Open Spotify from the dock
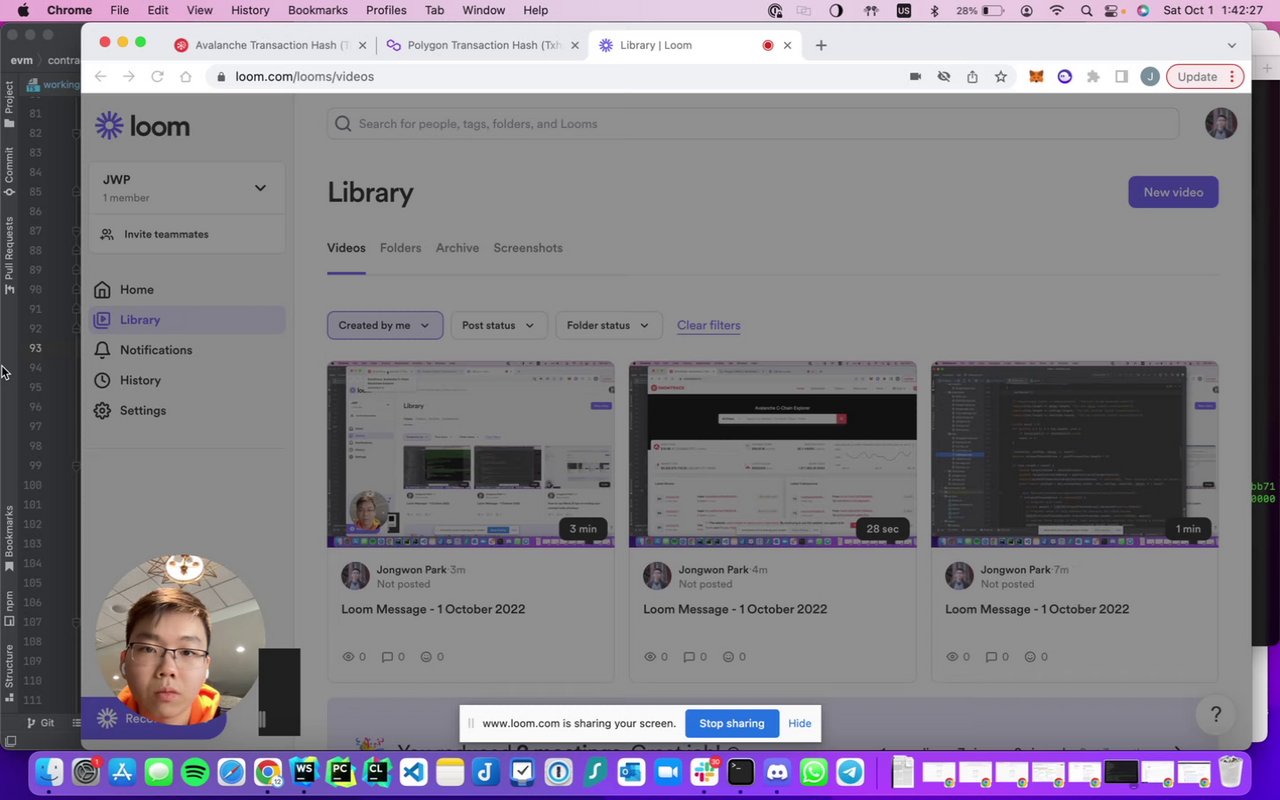The image size is (1280, 800). tap(195, 772)
